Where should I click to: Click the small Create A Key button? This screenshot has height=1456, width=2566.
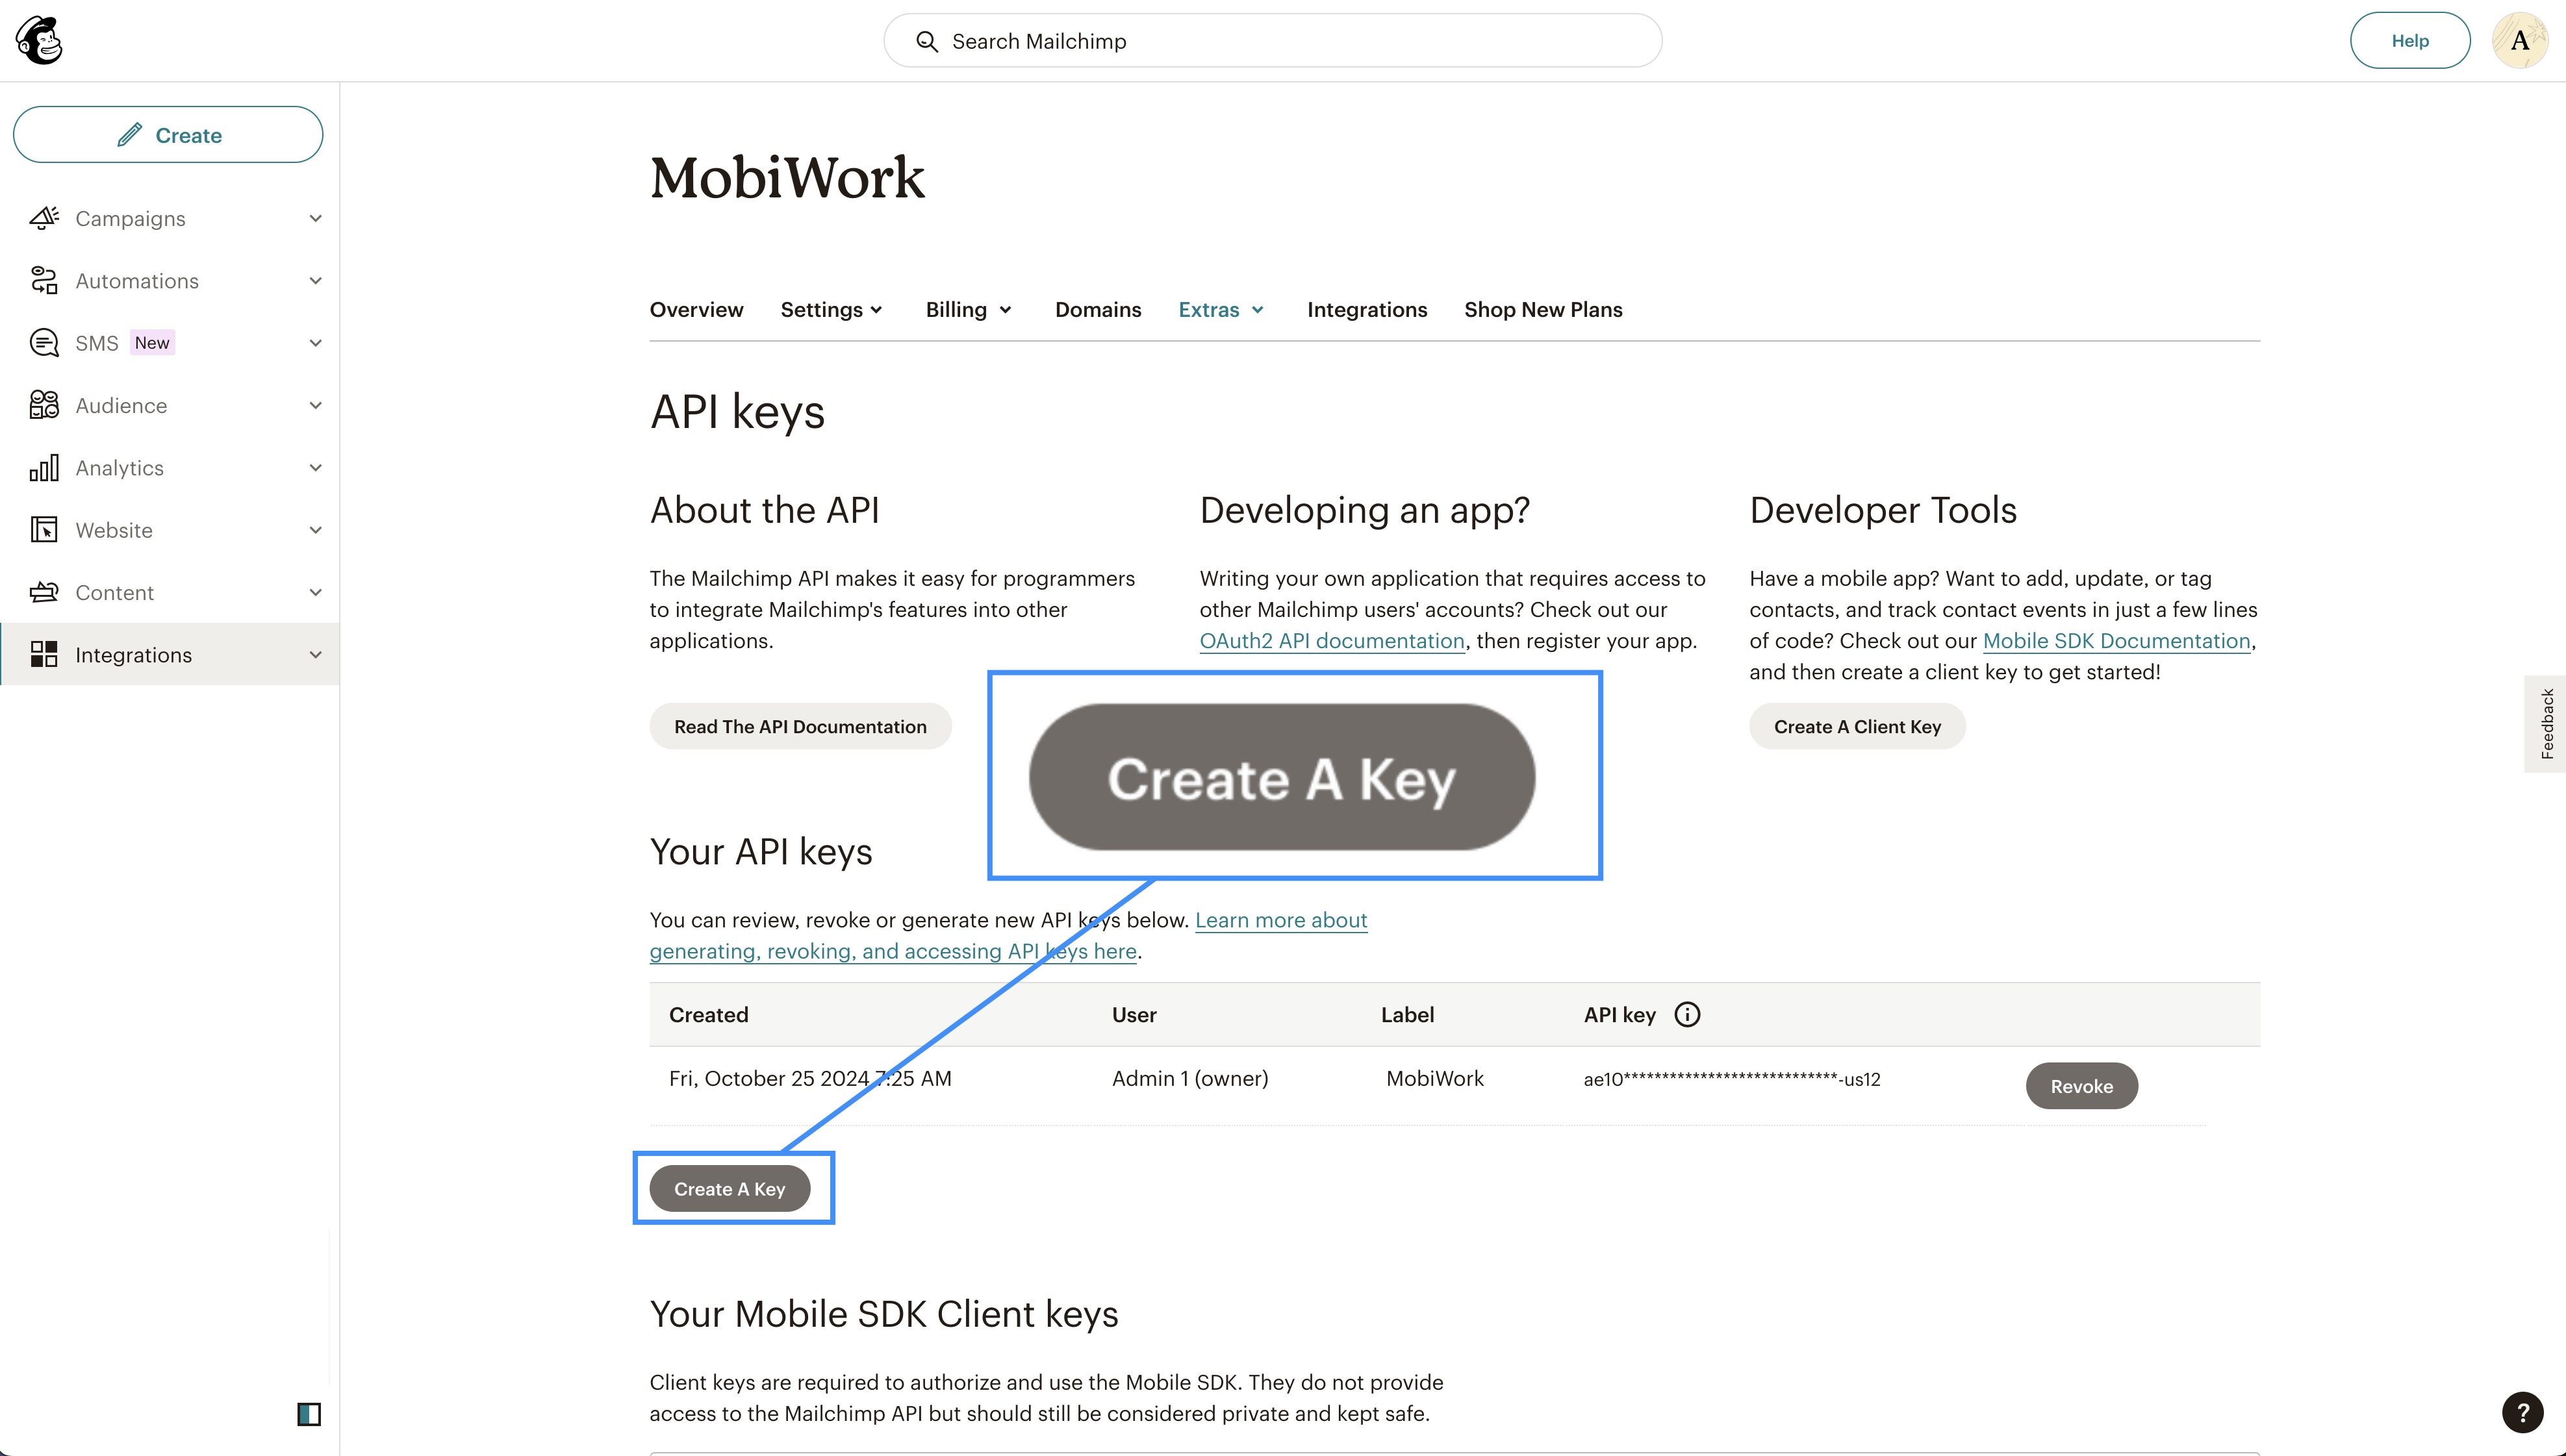pyautogui.click(x=729, y=1189)
